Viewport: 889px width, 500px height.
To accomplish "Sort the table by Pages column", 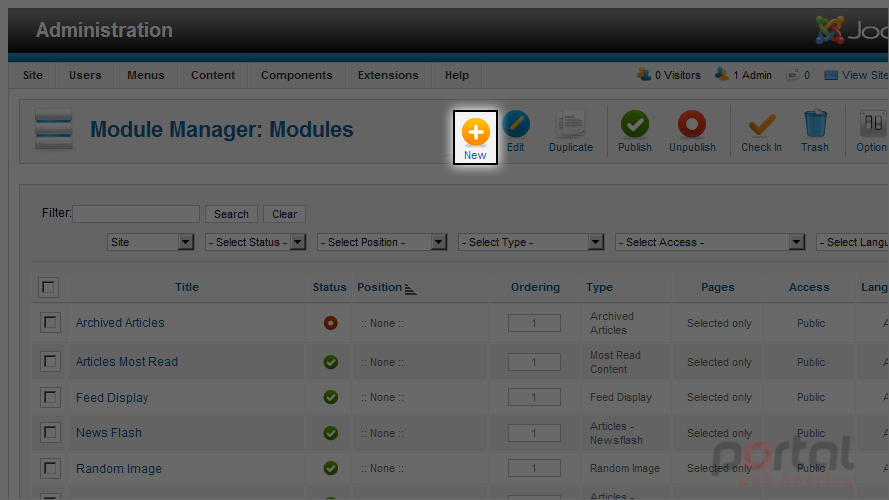I will (x=718, y=287).
